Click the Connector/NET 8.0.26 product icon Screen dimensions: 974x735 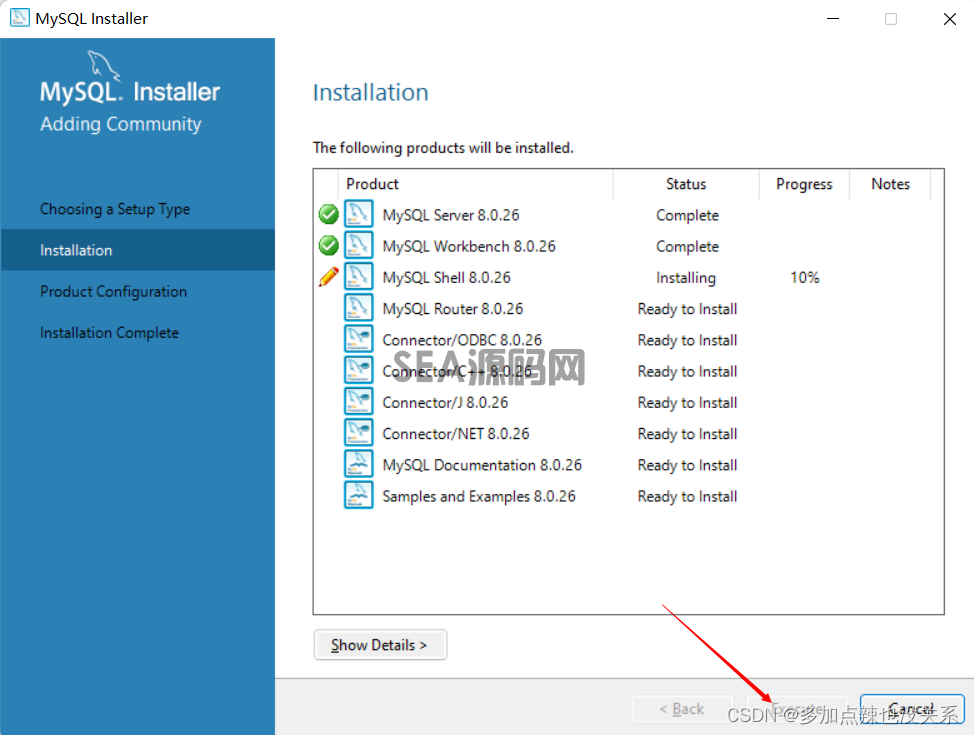click(358, 432)
